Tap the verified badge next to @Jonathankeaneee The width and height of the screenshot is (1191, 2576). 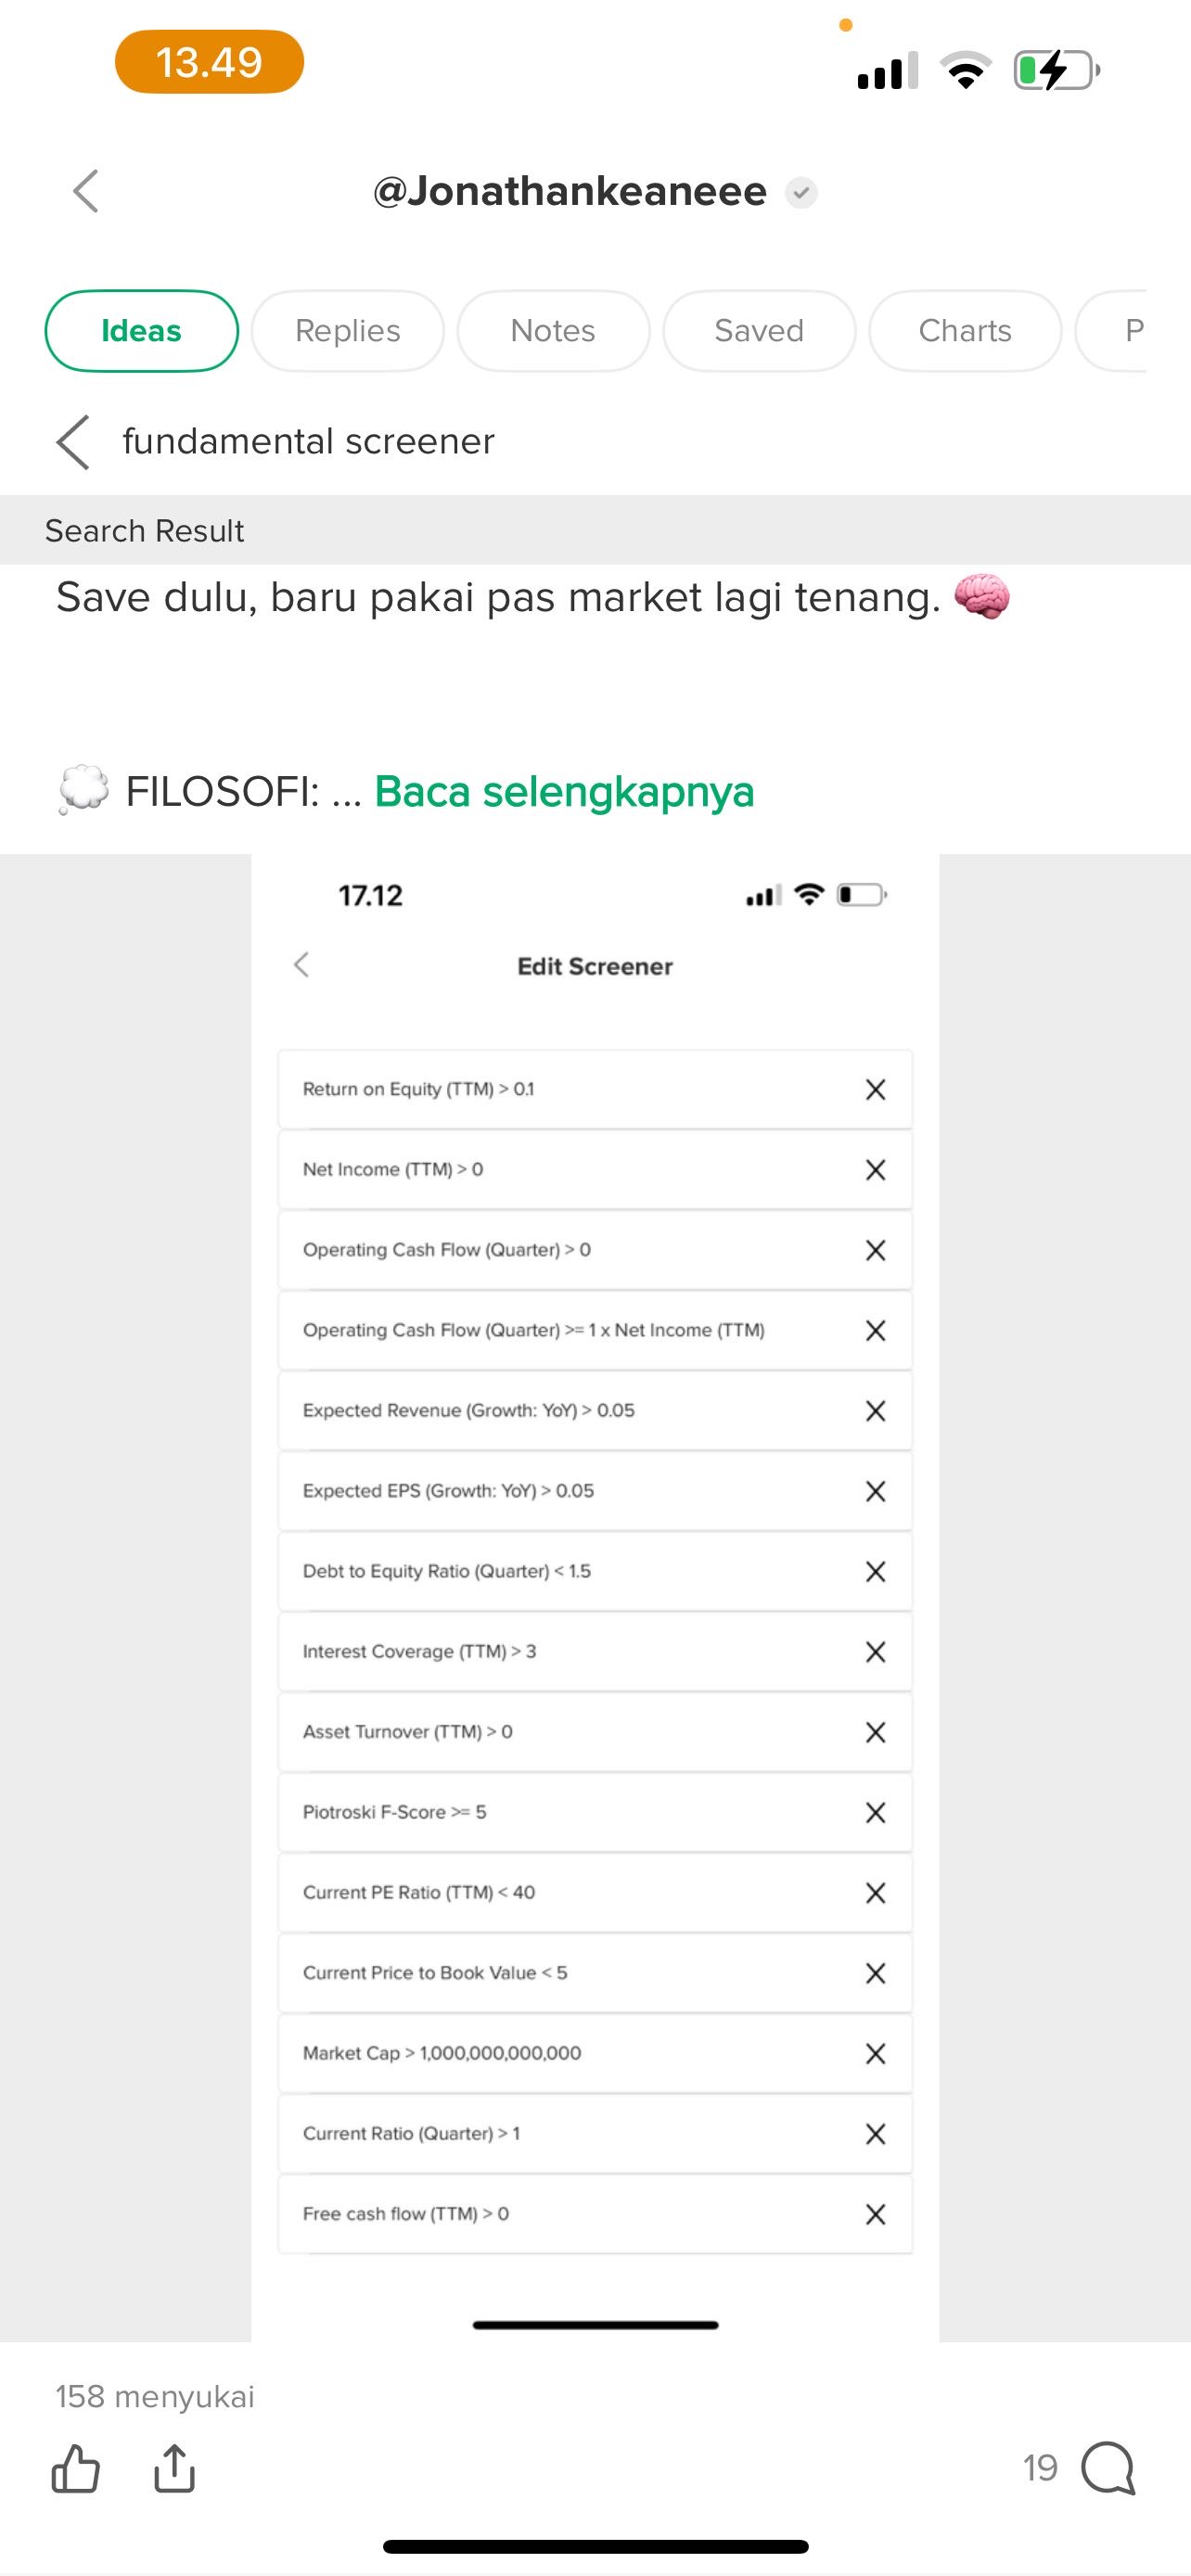[x=801, y=192]
